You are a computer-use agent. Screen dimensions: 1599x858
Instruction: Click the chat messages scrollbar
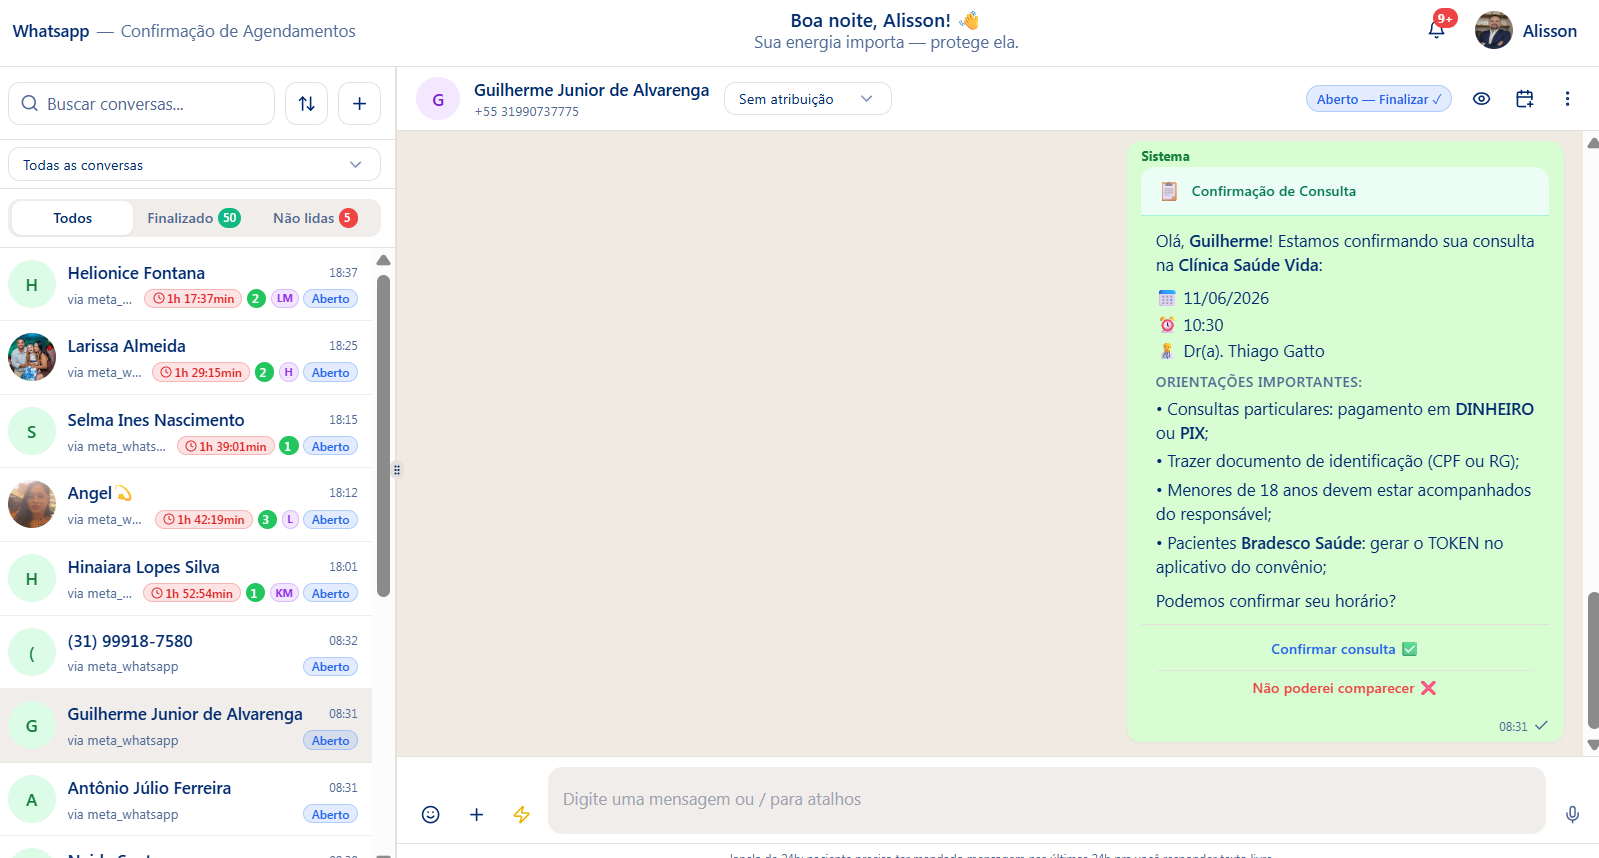(1593, 661)
